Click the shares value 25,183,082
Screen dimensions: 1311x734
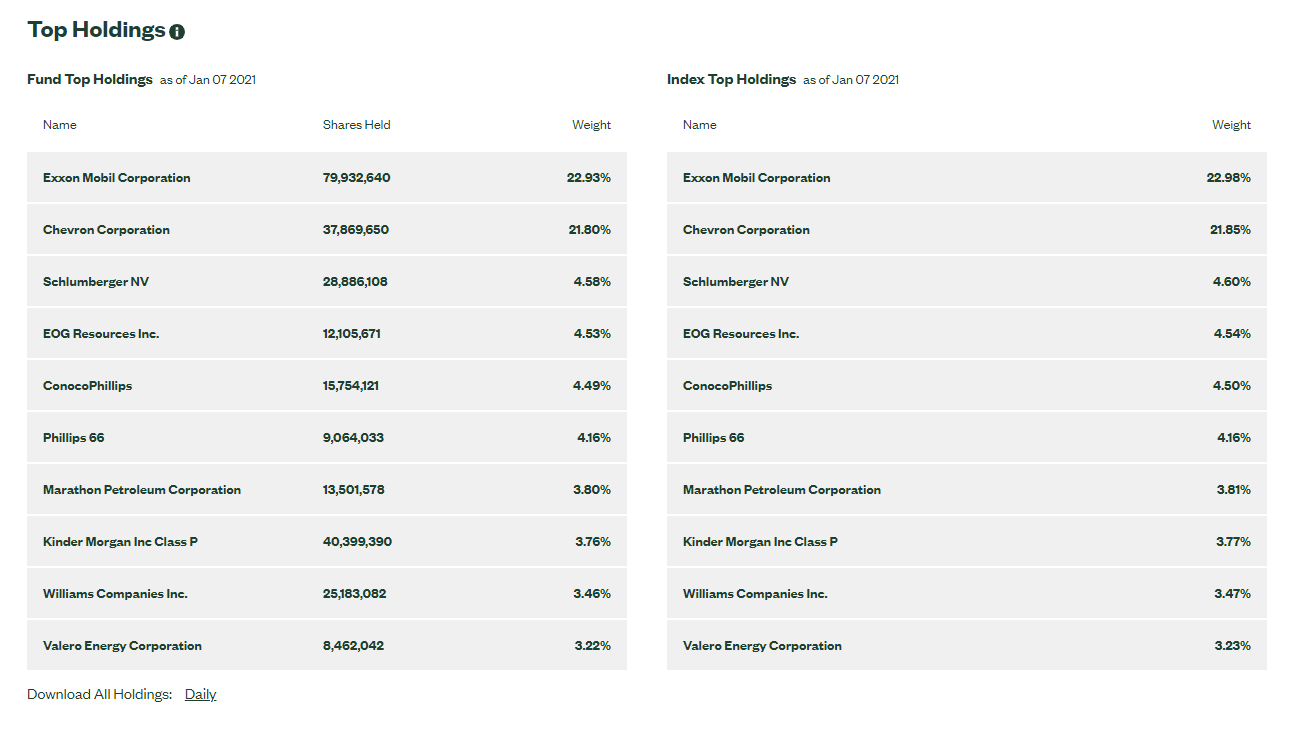(x=354, y=594)
